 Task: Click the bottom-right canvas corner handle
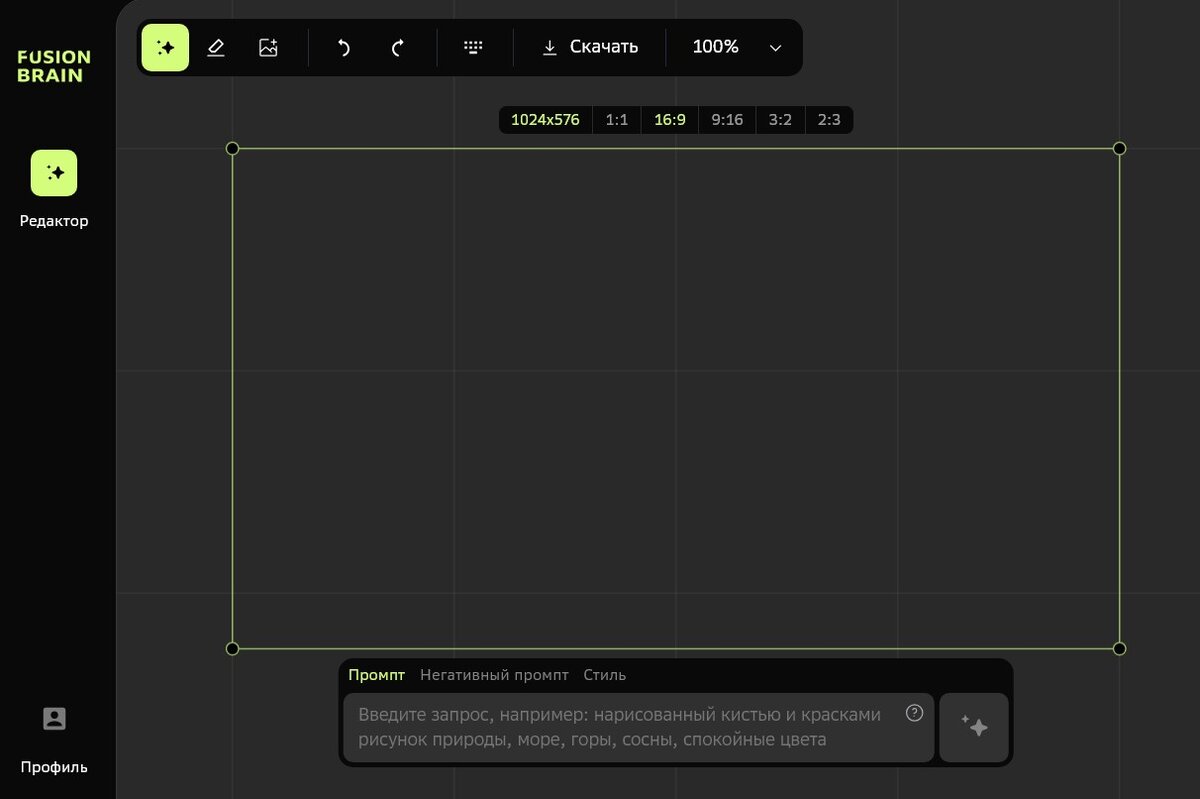coord(1120,648)
